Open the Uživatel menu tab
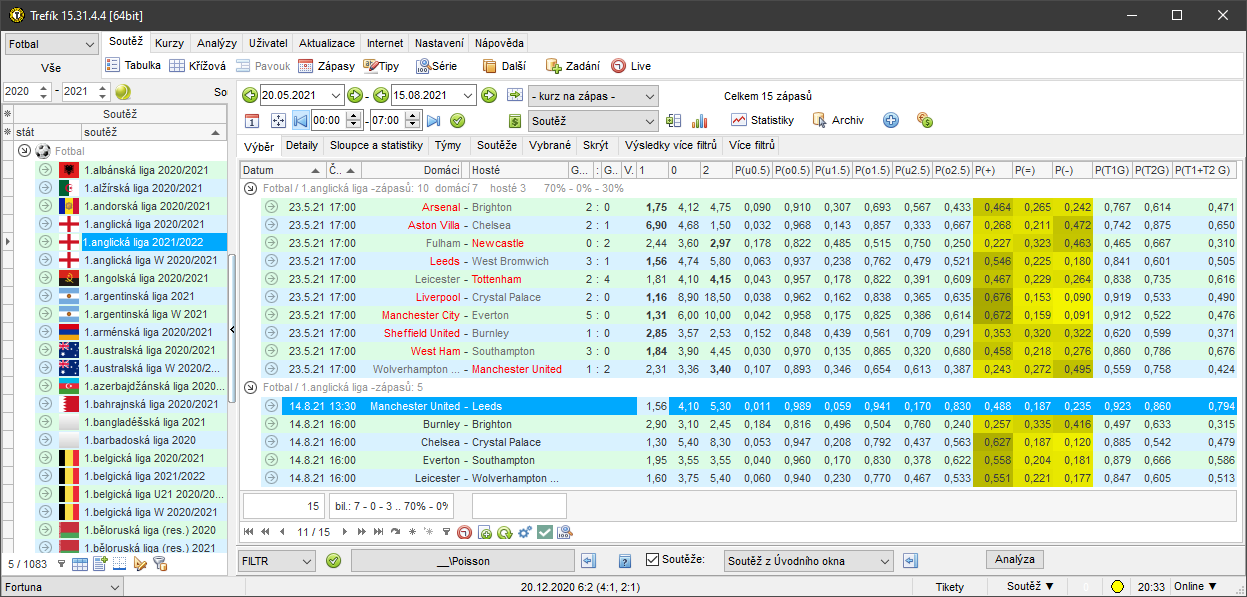The width and height of the screenshot is (1247, 597). click(268, 43)
